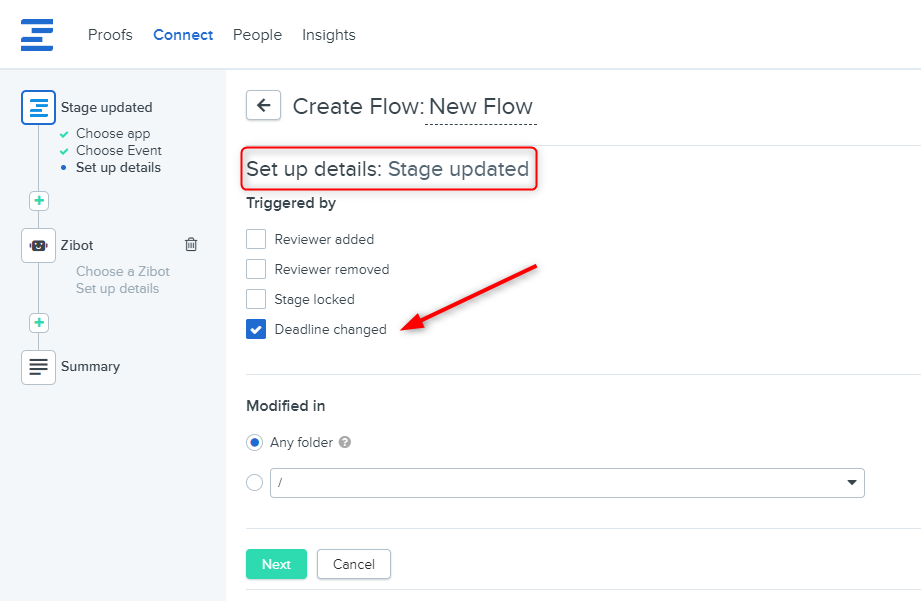Add step using plus above Summary
Viewport: 921px width, 601px height.
click(39, 323)
